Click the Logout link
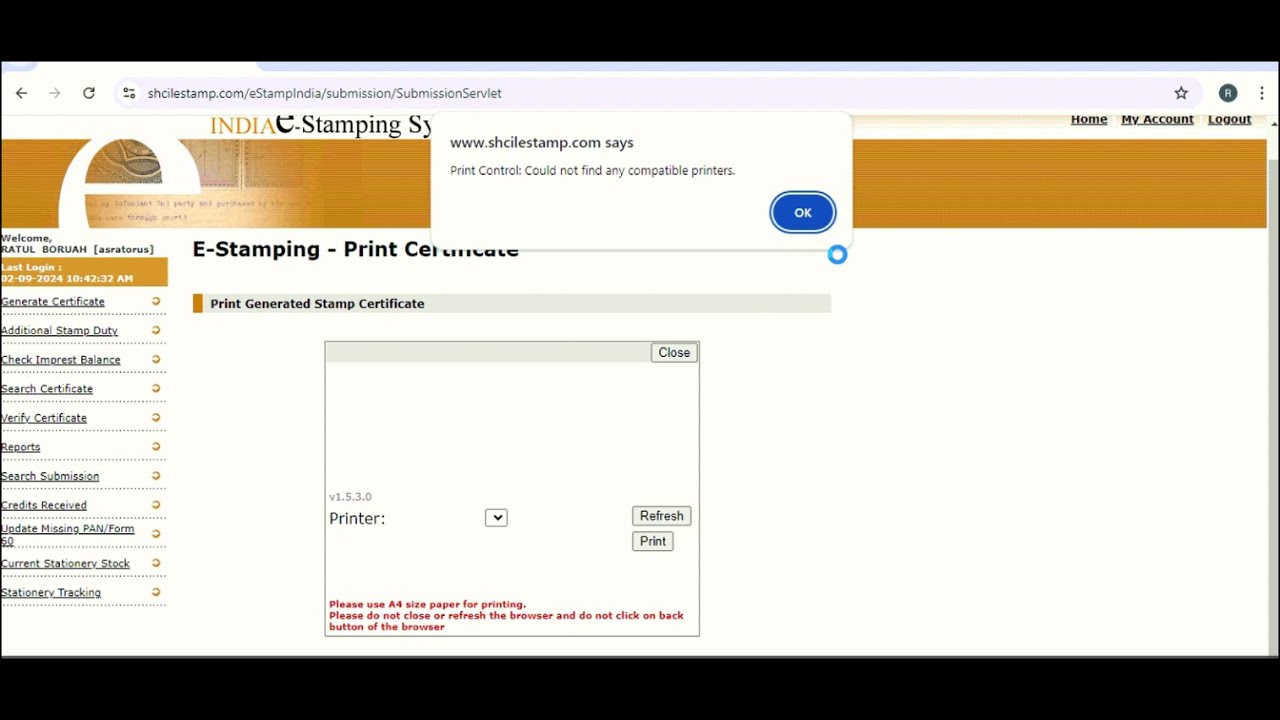This screenshot has height=720, width=1280. tap(1229, 119)
